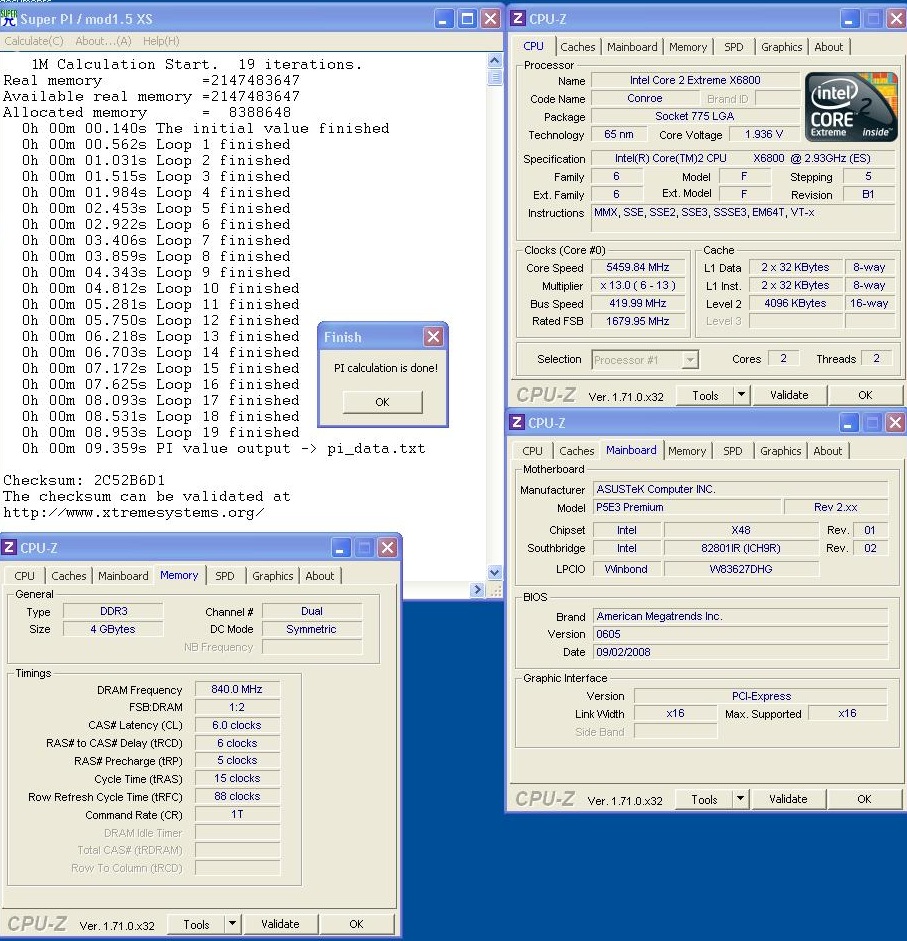Minimize the Super PI window

click(443, 19)
